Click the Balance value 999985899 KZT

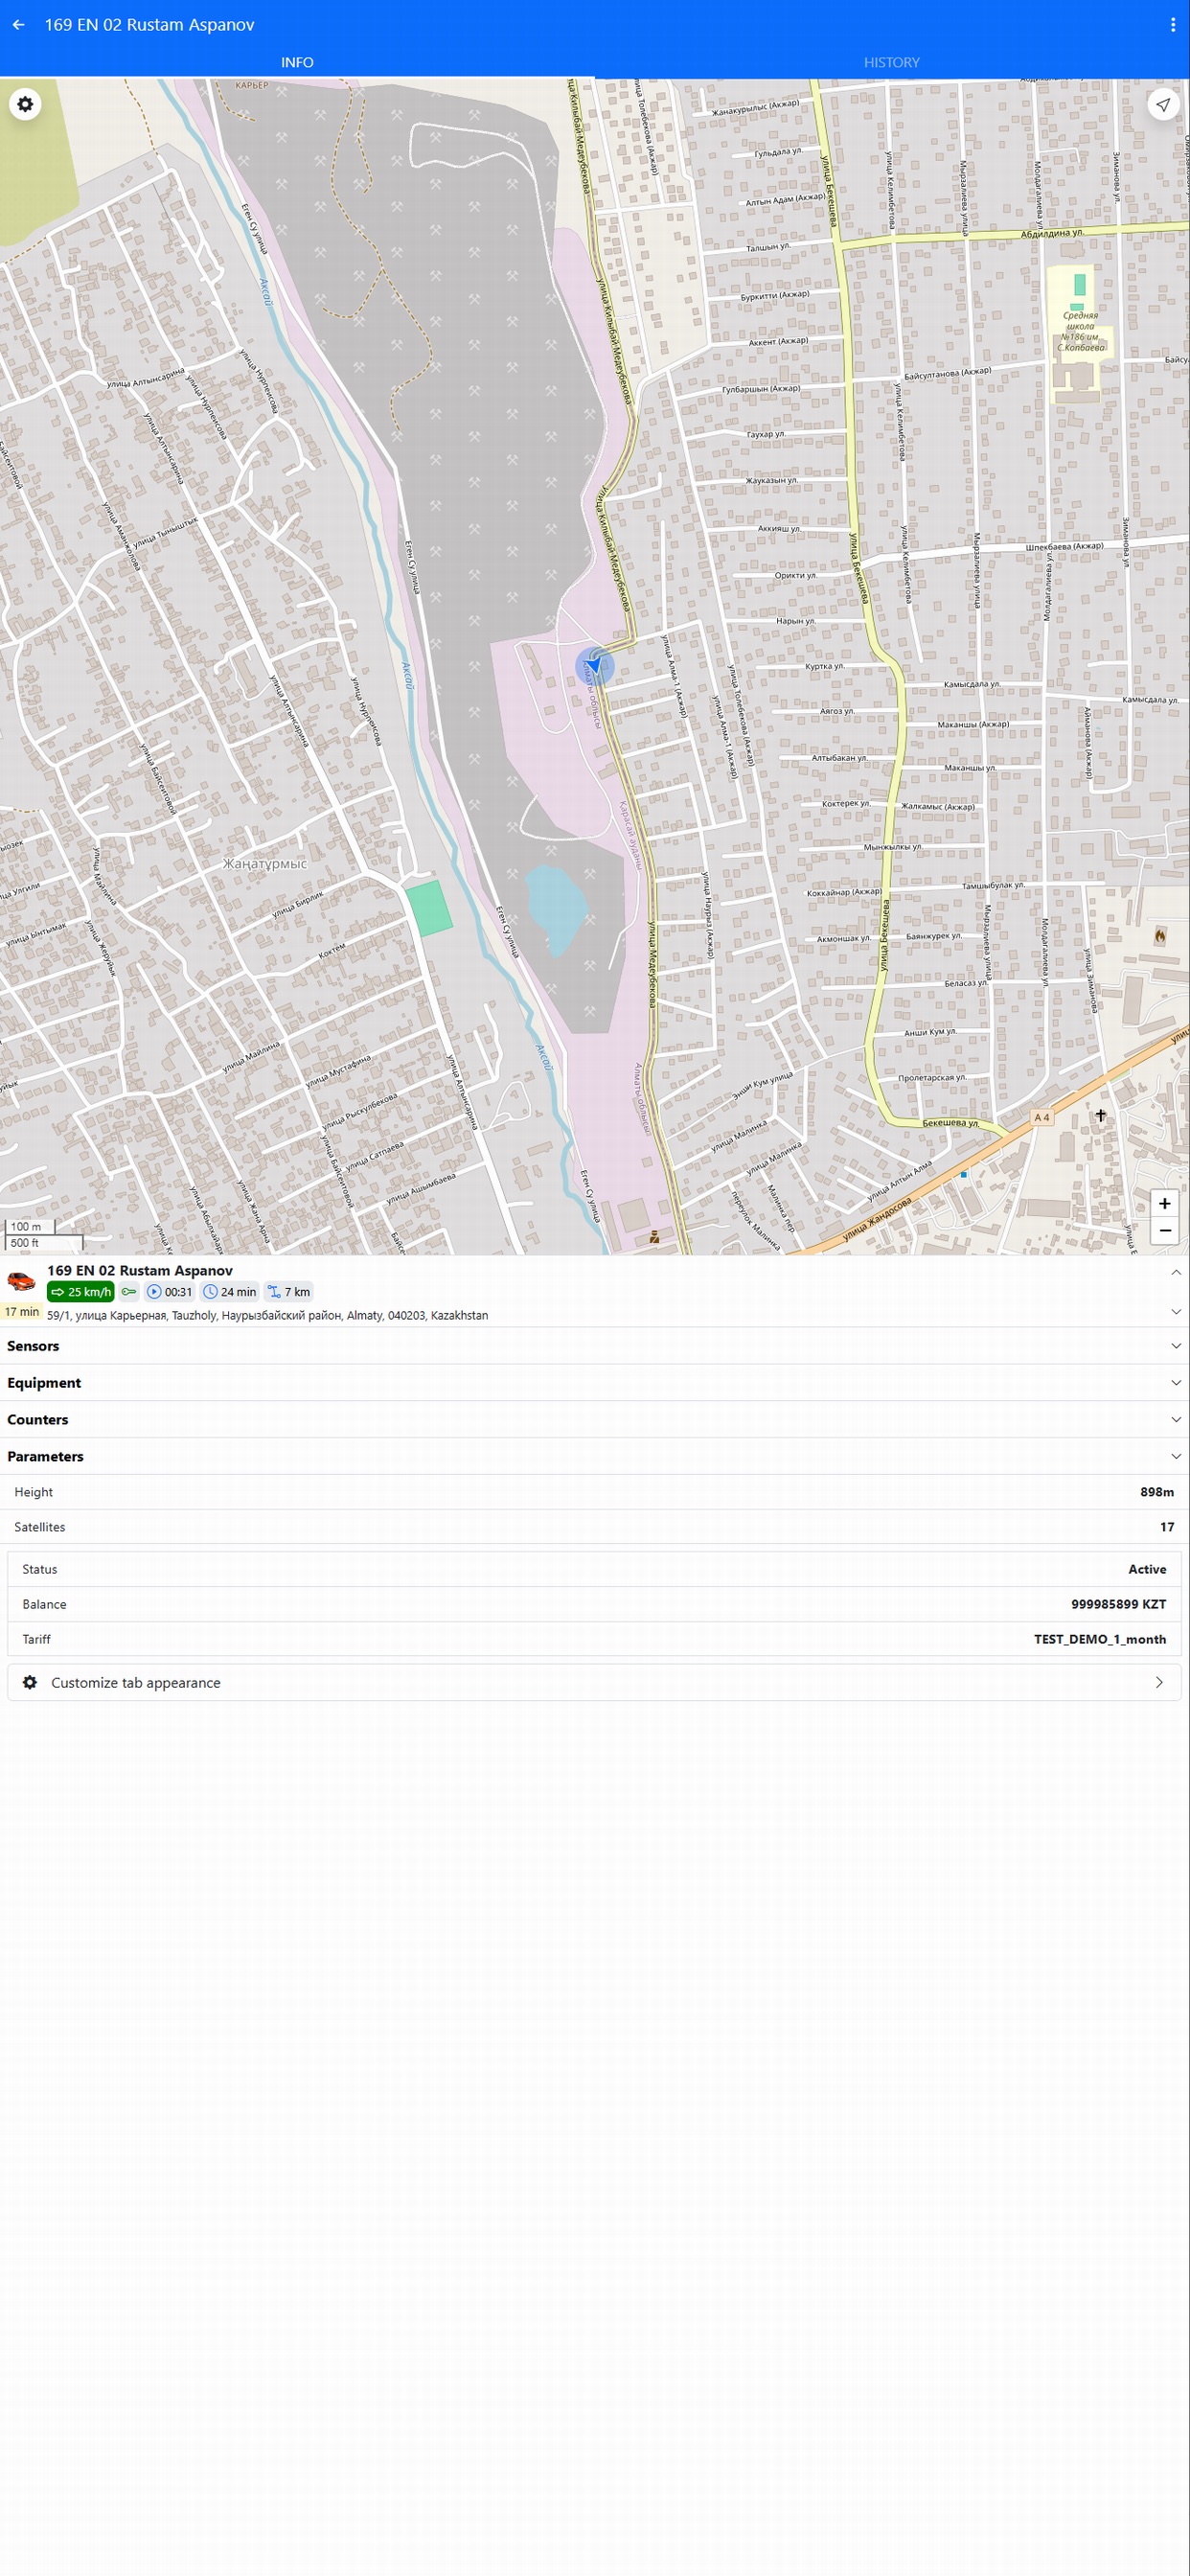[1118, 1604]
